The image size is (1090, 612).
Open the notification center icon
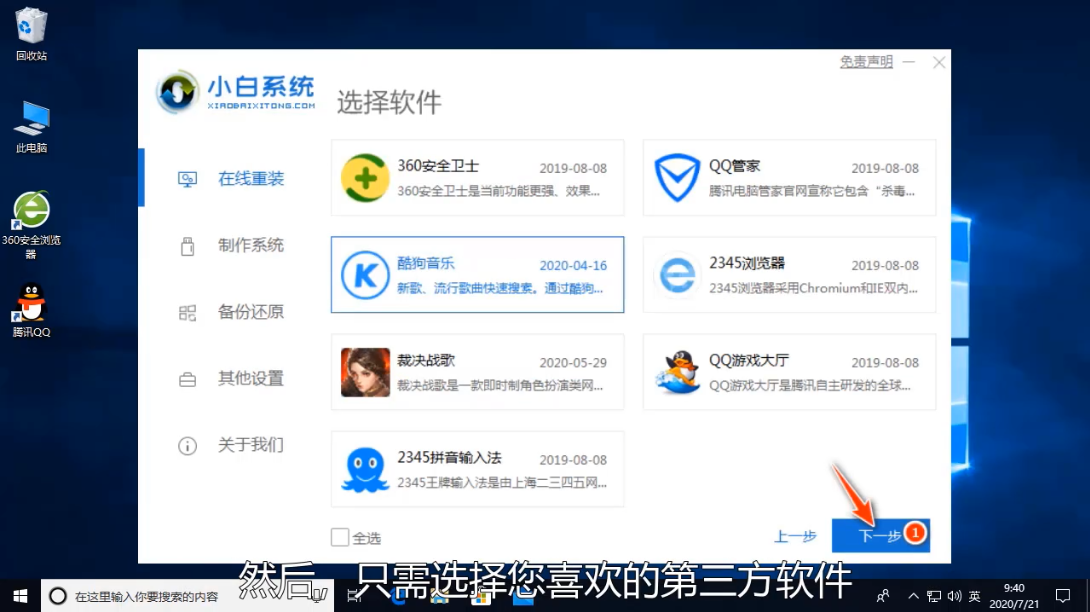(x=1063, y=596)
